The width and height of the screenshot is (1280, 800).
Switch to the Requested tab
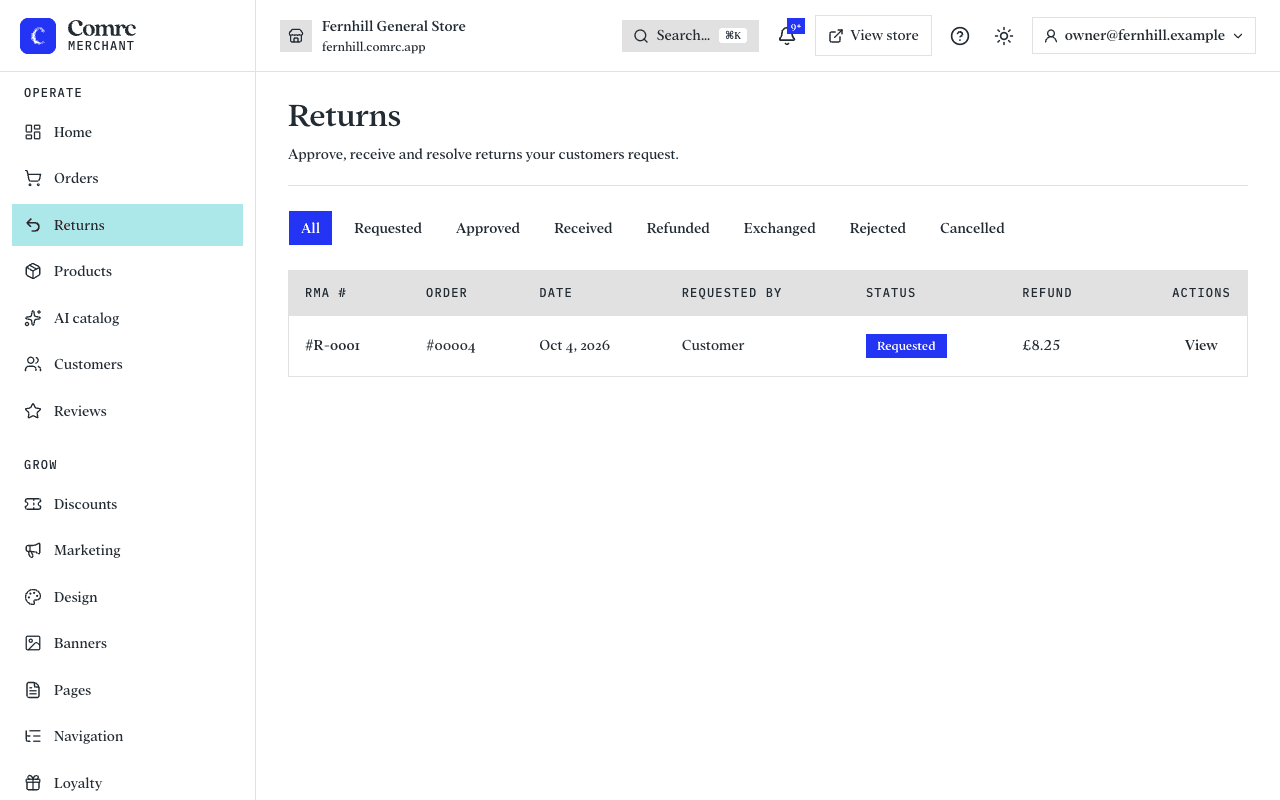(388, 228)
